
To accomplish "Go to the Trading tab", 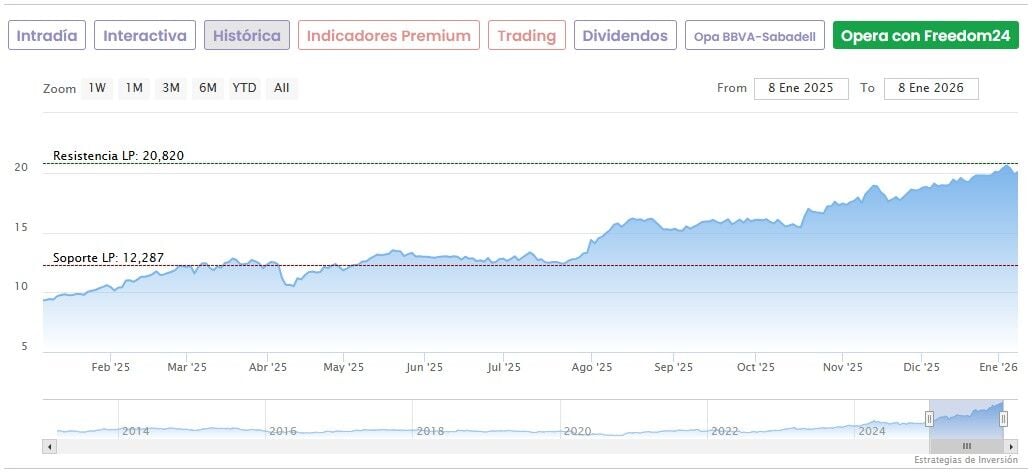I will (x=527, y=36).
